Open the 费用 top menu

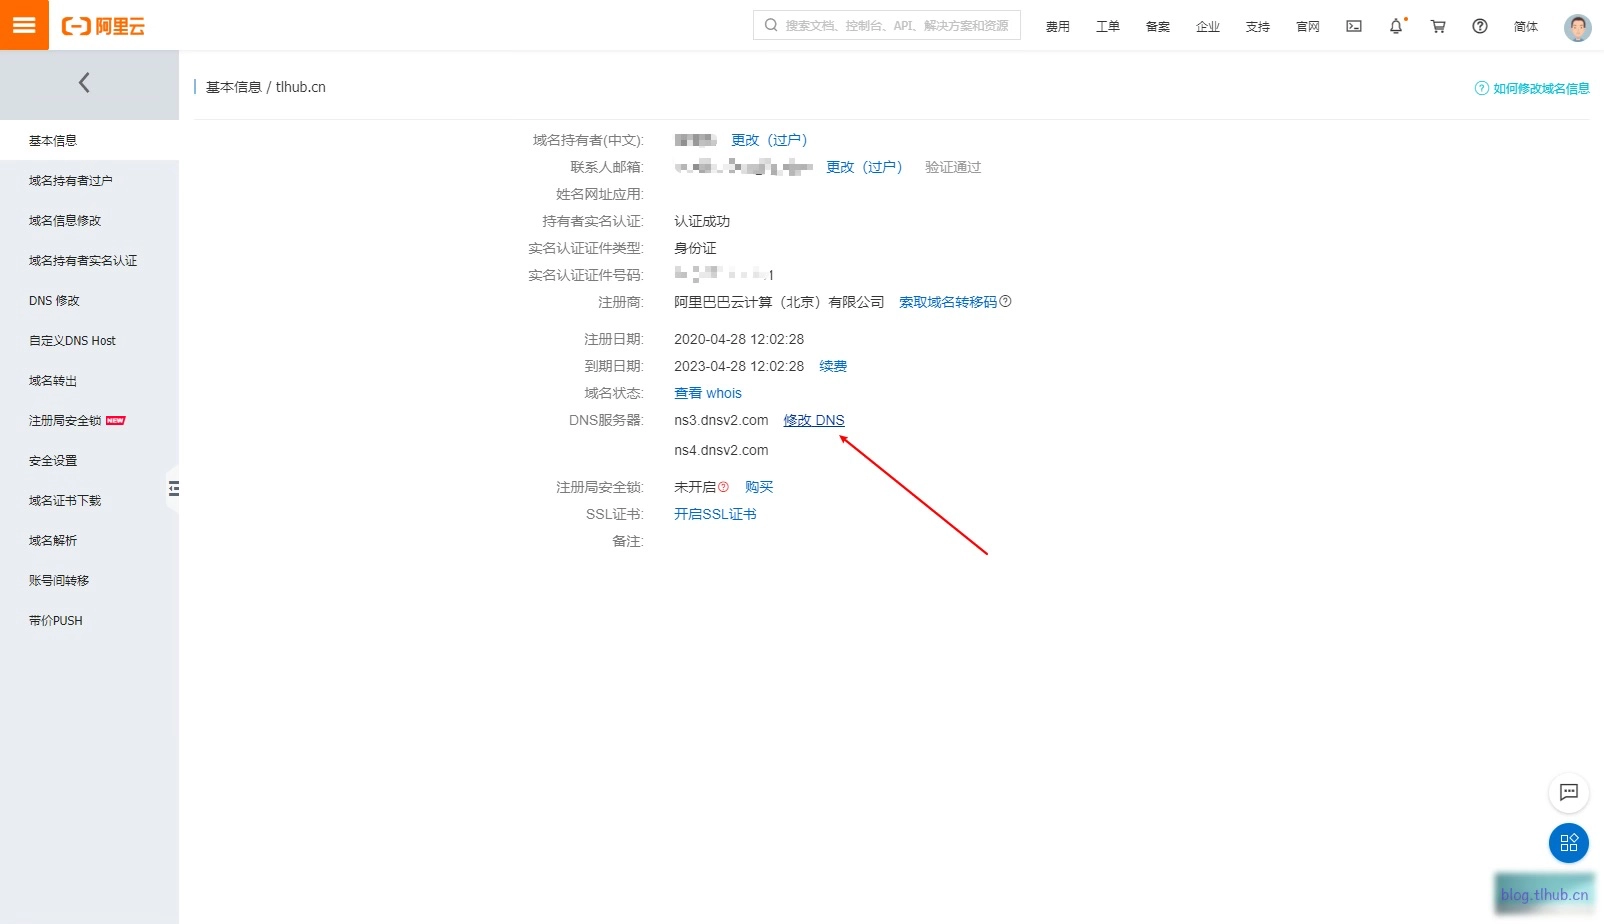[x=1058, y=27]
